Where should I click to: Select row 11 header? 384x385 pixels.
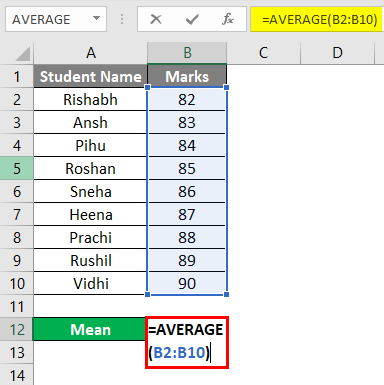click(17, 306)
